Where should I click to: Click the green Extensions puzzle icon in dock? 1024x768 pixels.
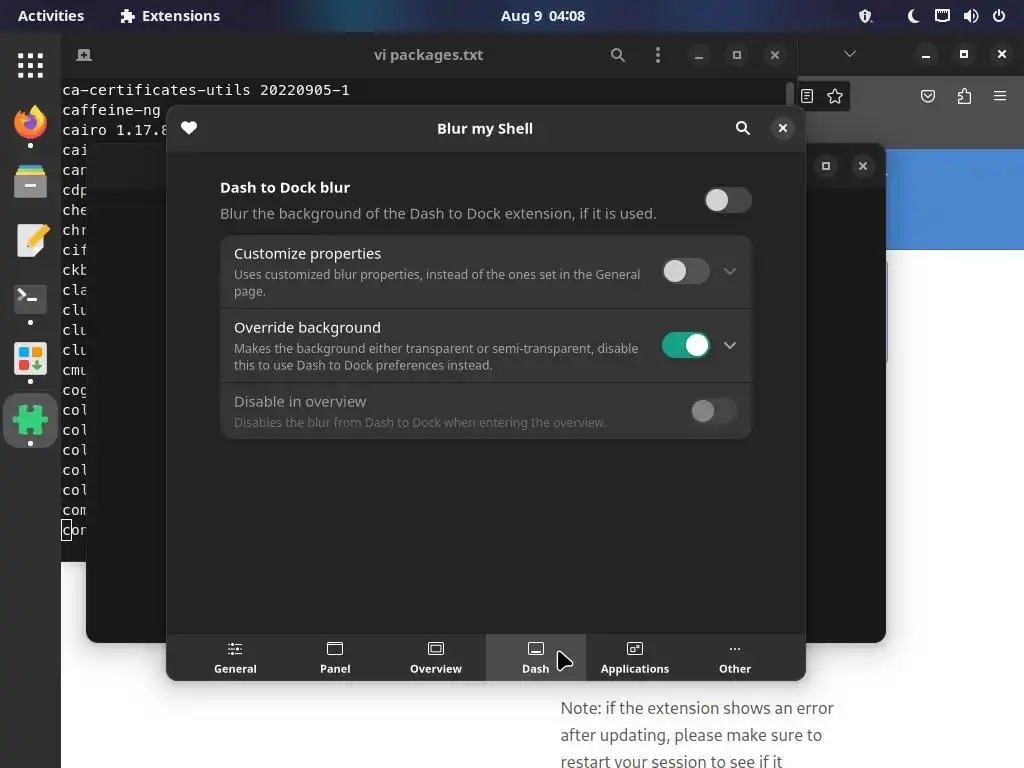[x=30, y=419]
